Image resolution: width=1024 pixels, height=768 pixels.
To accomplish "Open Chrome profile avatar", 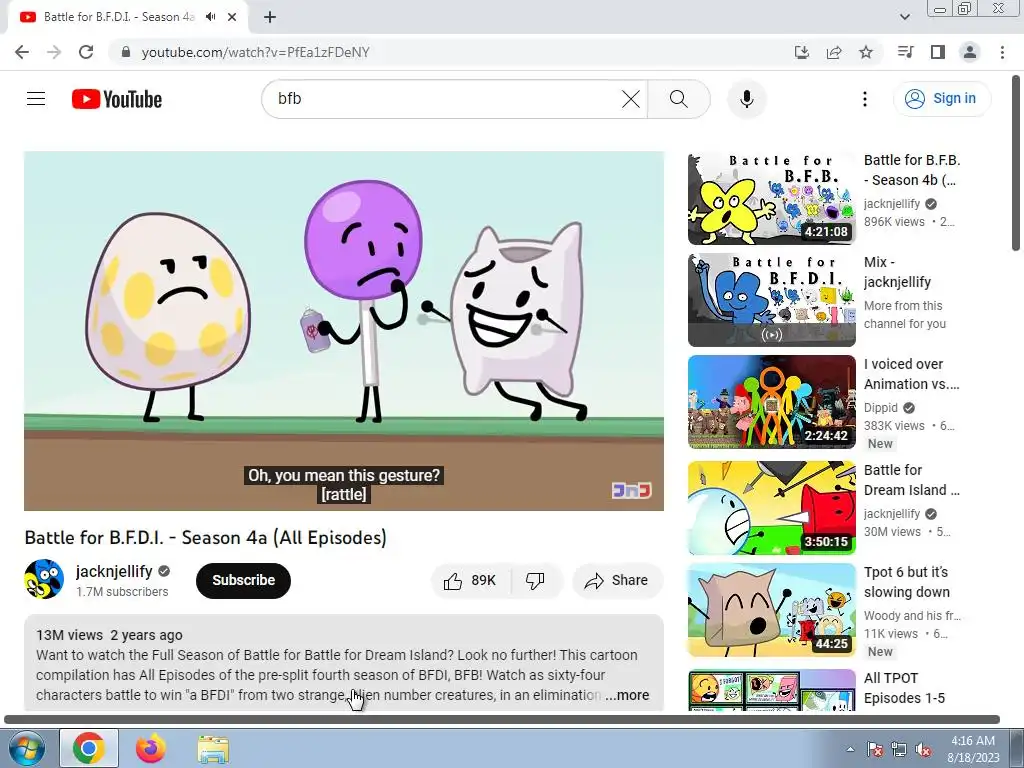I will [x=970, y=52].
